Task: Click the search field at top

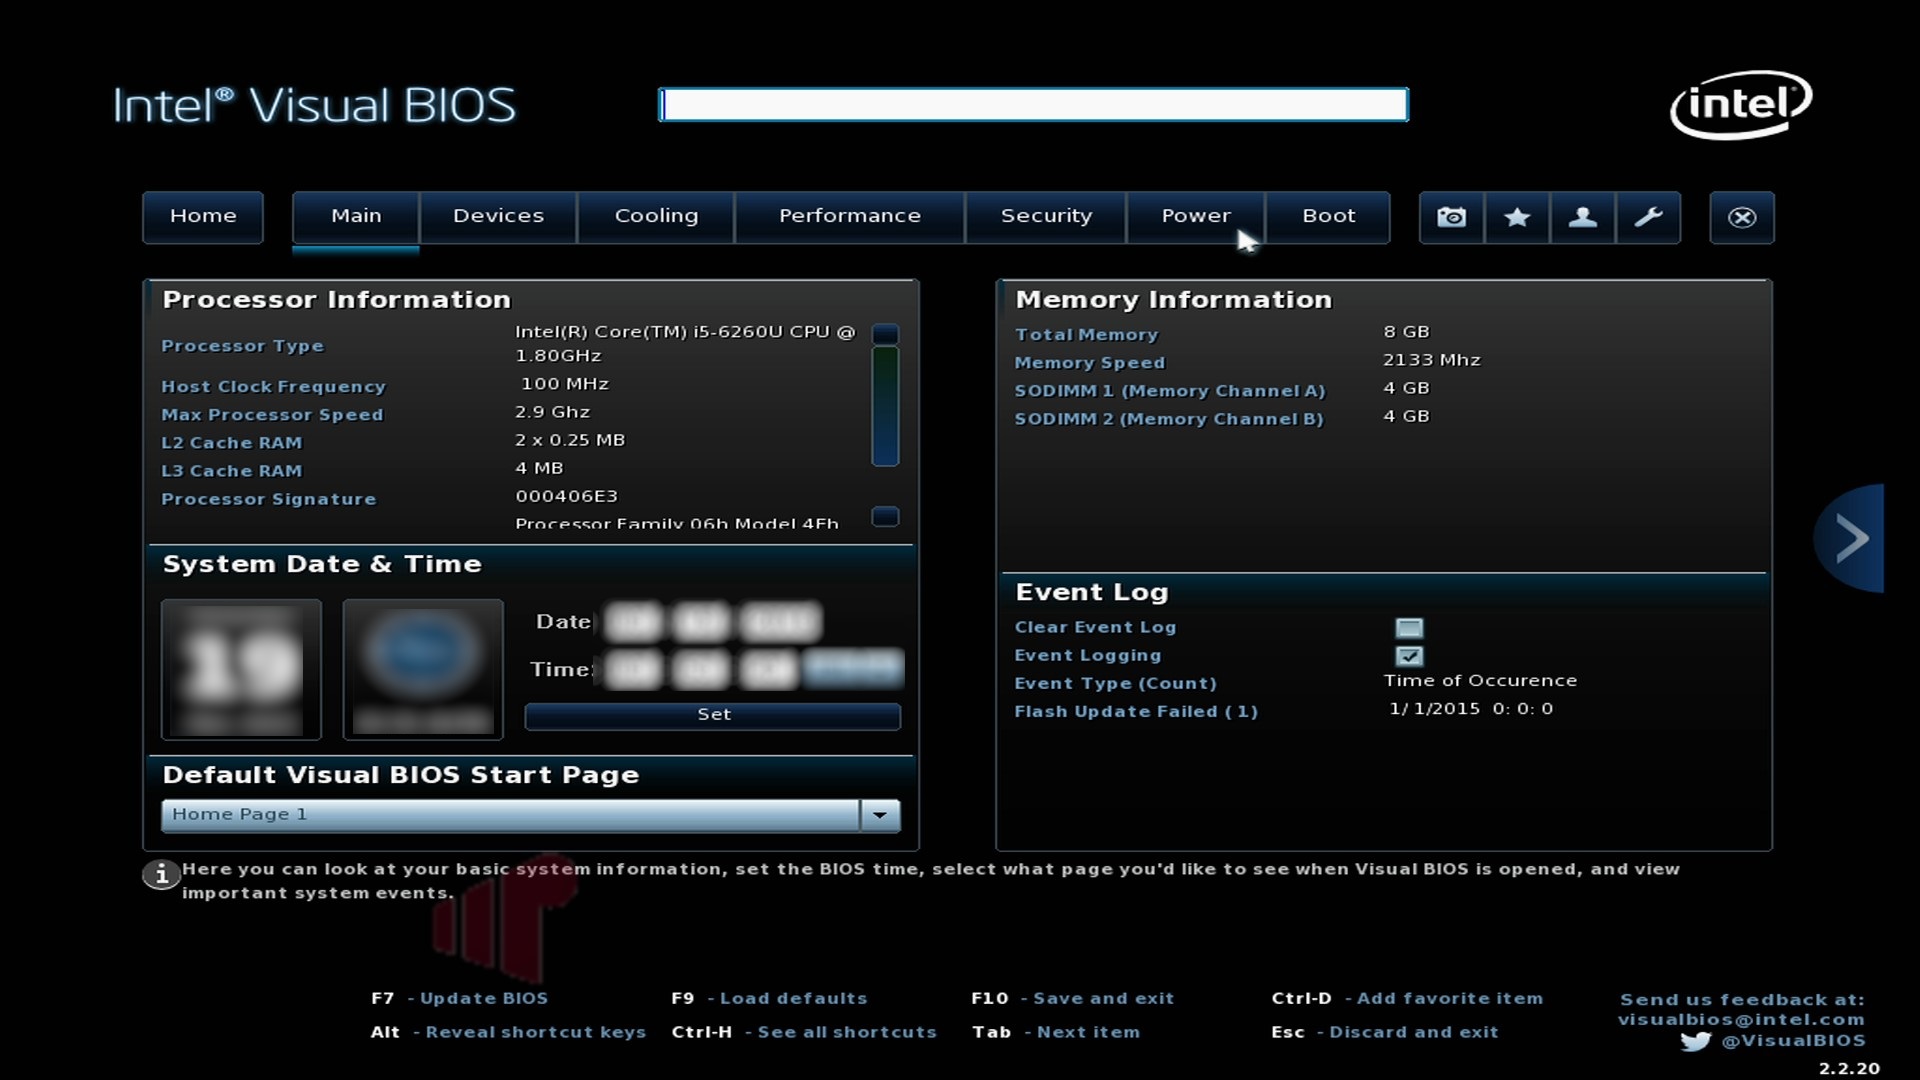Action: [x=1033, y=105]
